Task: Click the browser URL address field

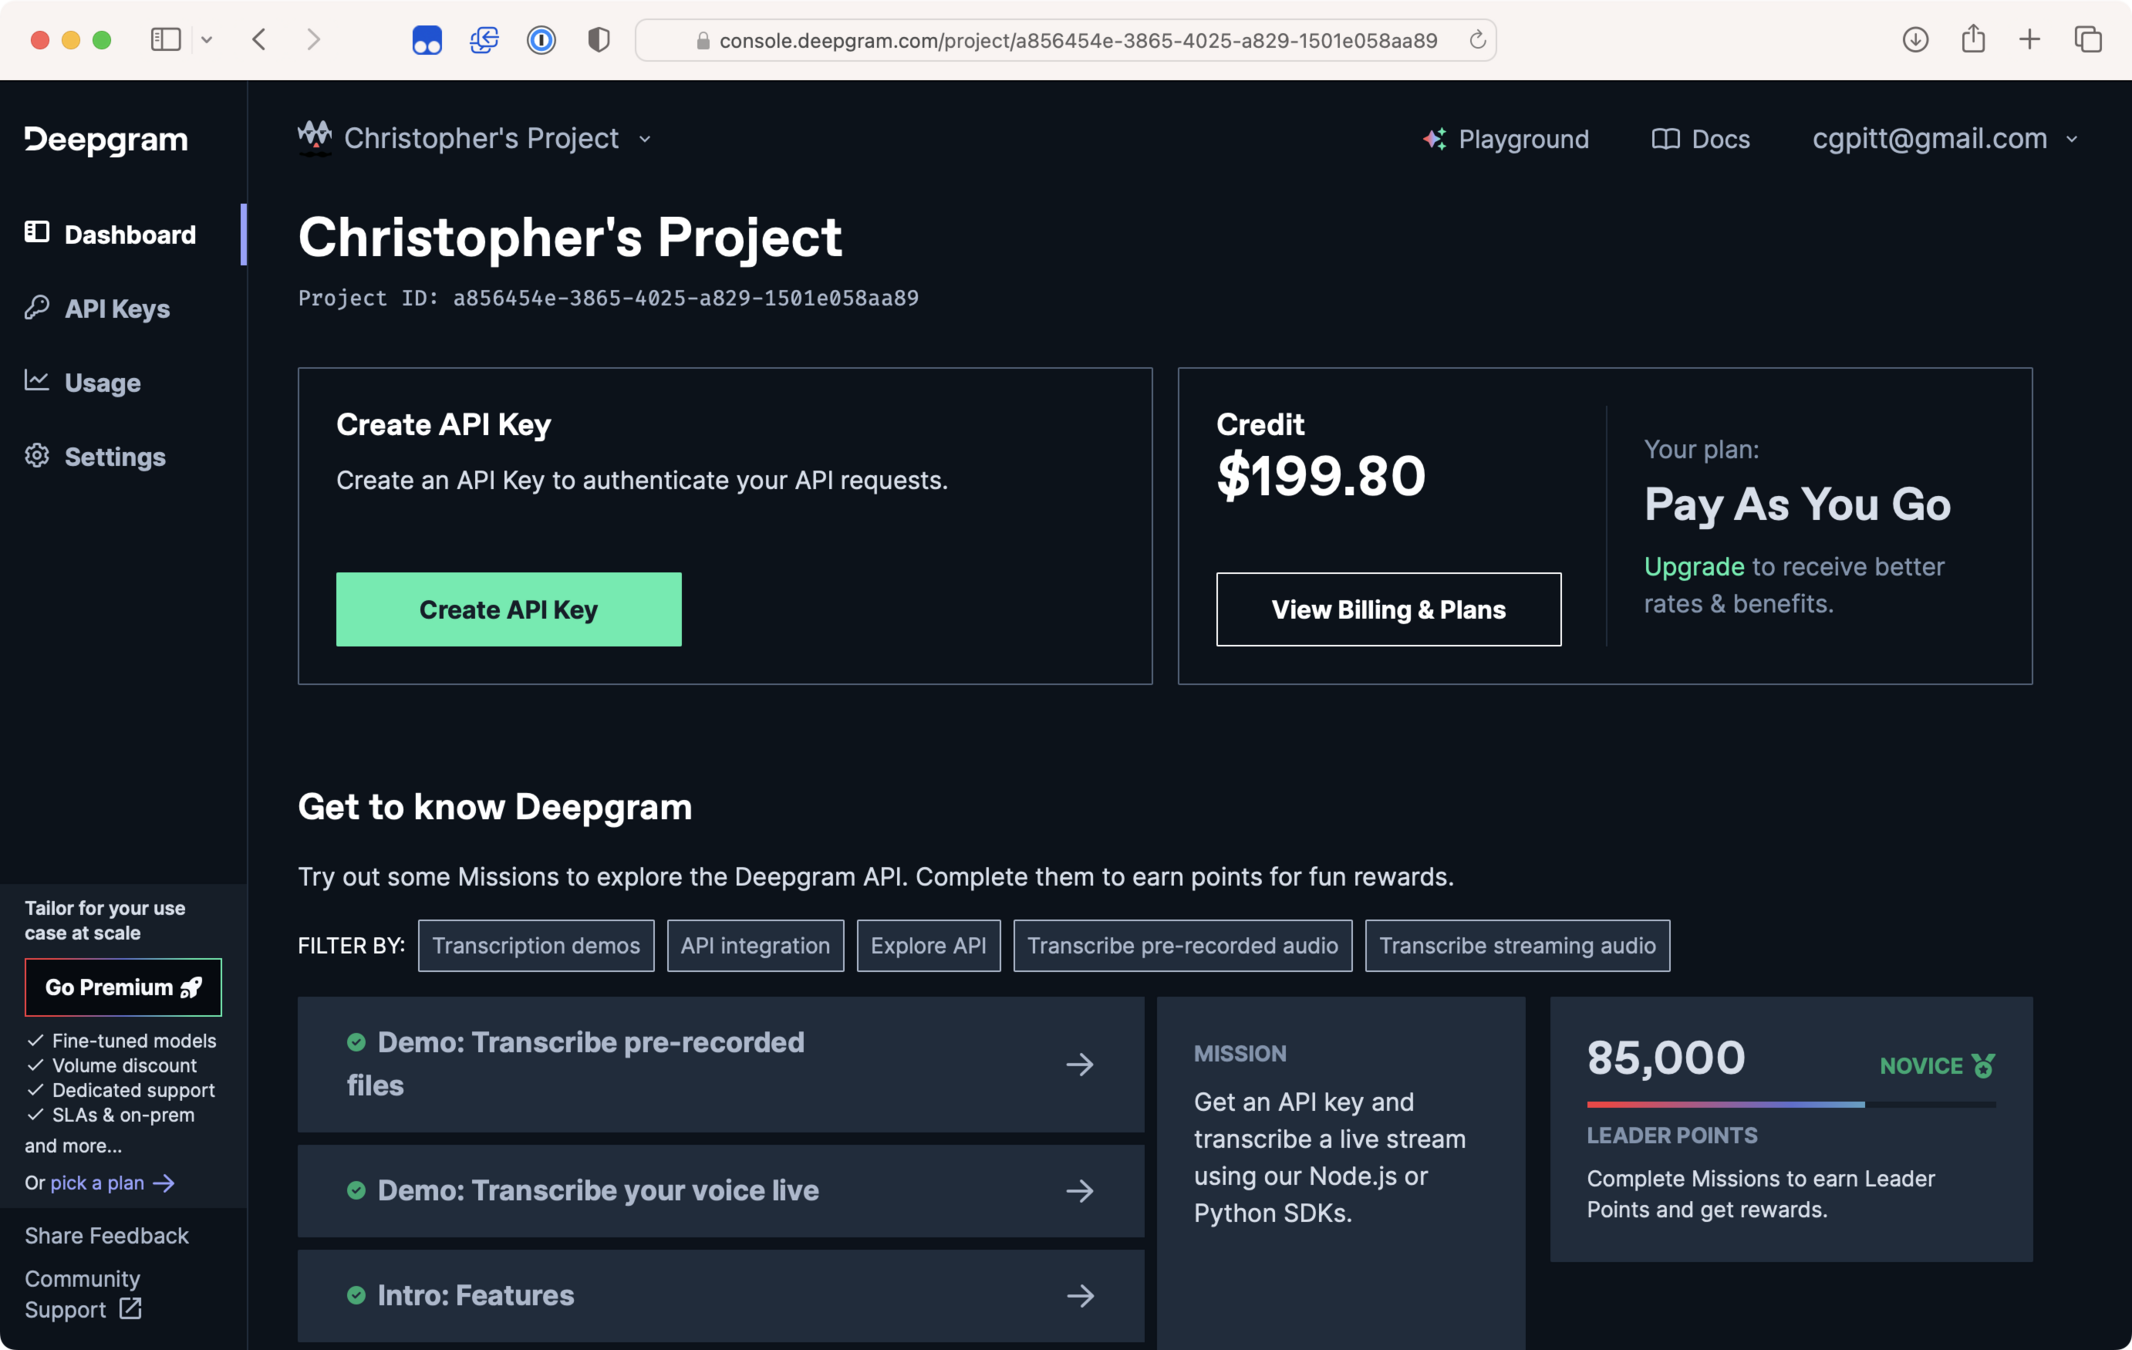Action: [1077, 40]
